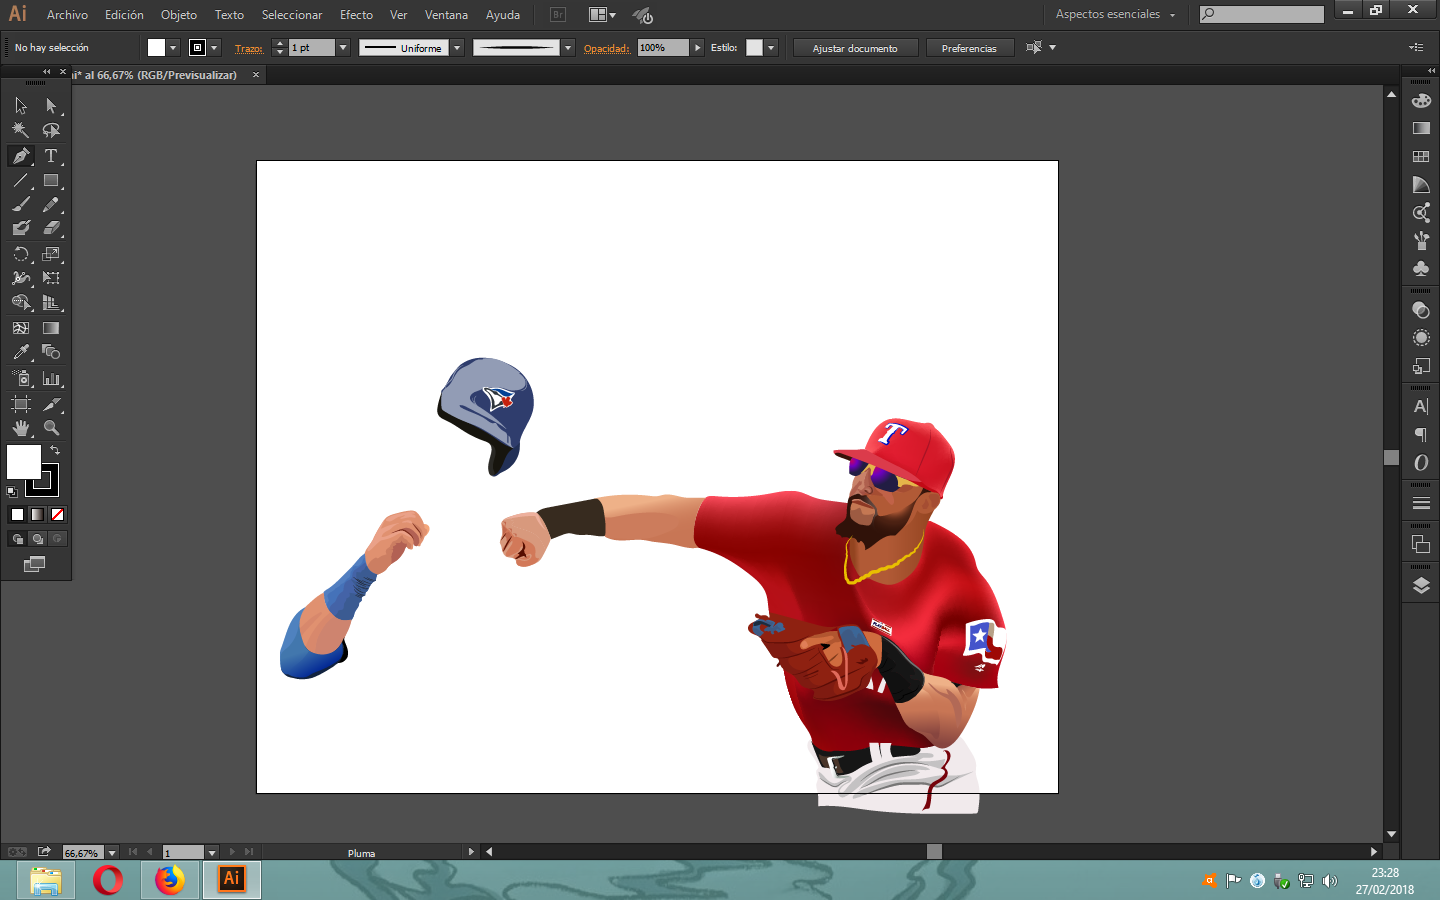Click the large white fill color swatch
1440x900 pixels.
pos(23,462)
